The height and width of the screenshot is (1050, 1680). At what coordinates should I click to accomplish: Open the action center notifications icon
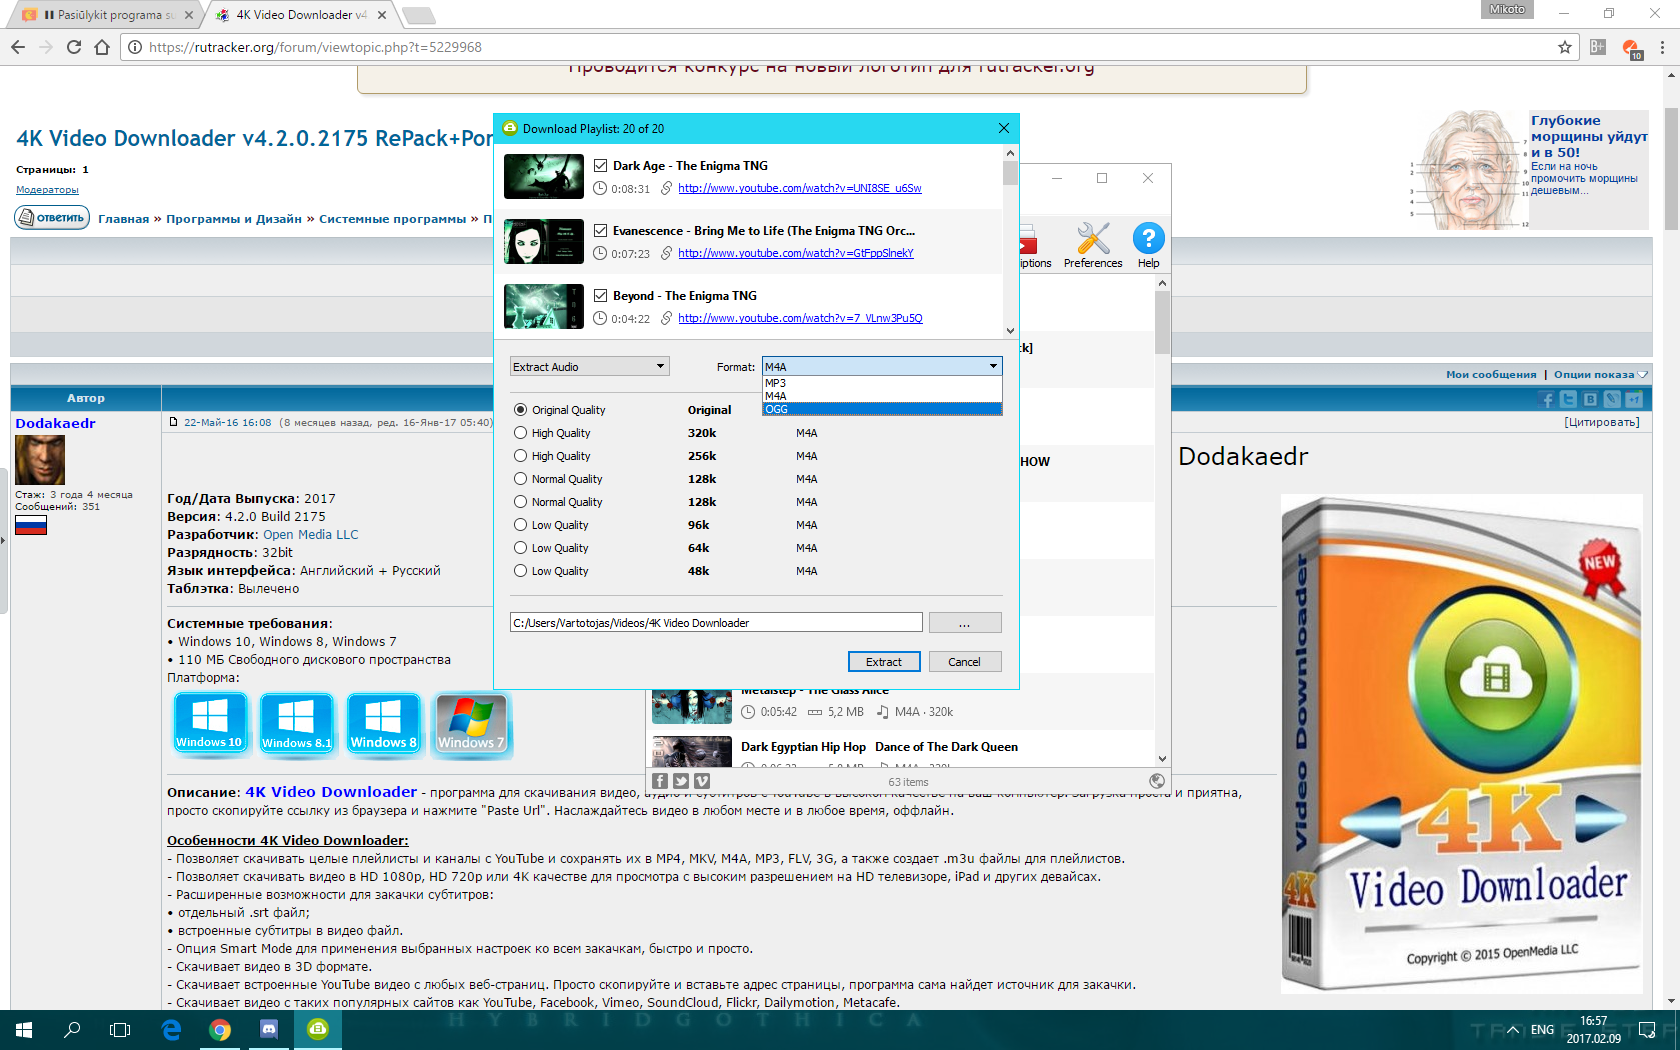click(1647, 1029)
